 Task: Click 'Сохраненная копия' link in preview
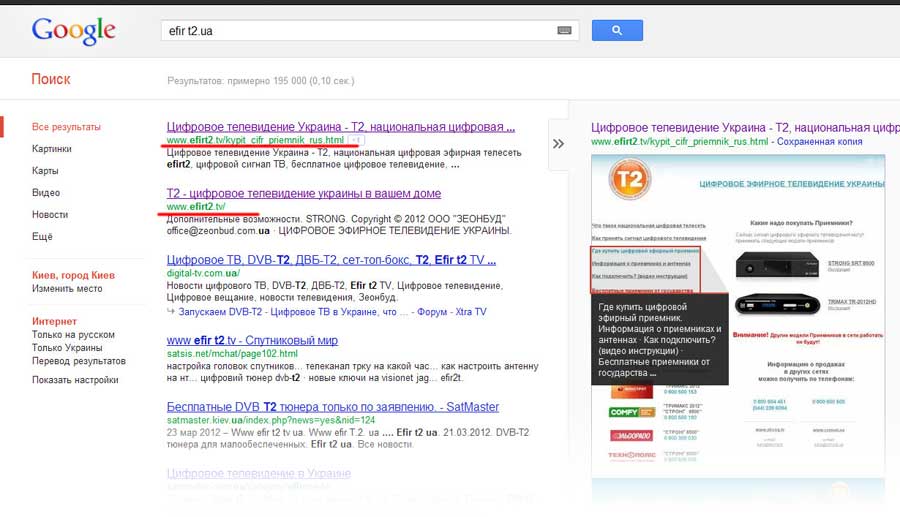click(820, 141)
